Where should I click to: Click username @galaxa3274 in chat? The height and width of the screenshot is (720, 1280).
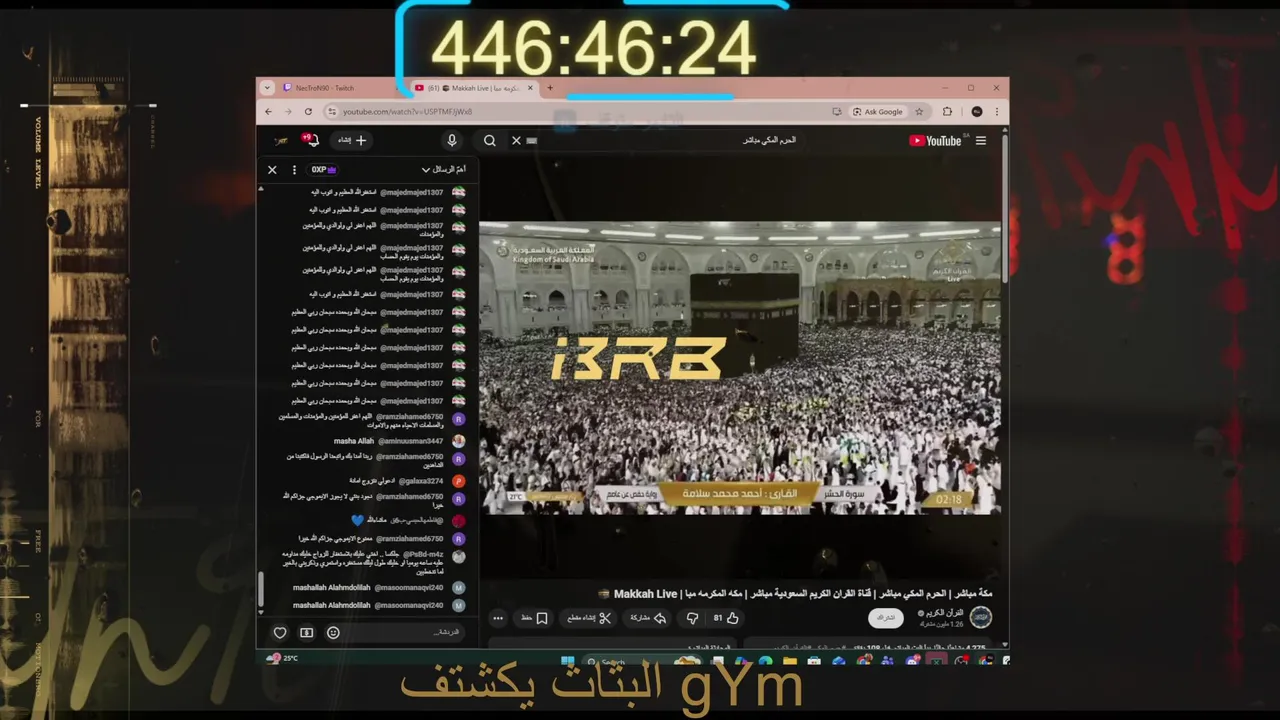coord(421,481)
